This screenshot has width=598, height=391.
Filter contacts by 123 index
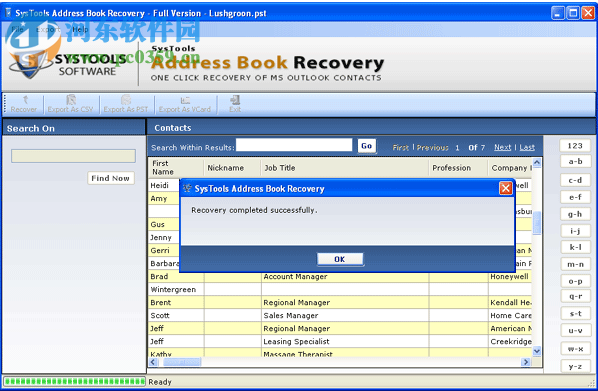pyautogui.click(x=575, y=145)
